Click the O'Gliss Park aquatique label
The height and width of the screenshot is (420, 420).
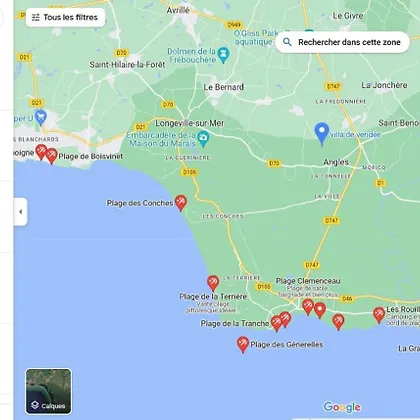(256, 37)
